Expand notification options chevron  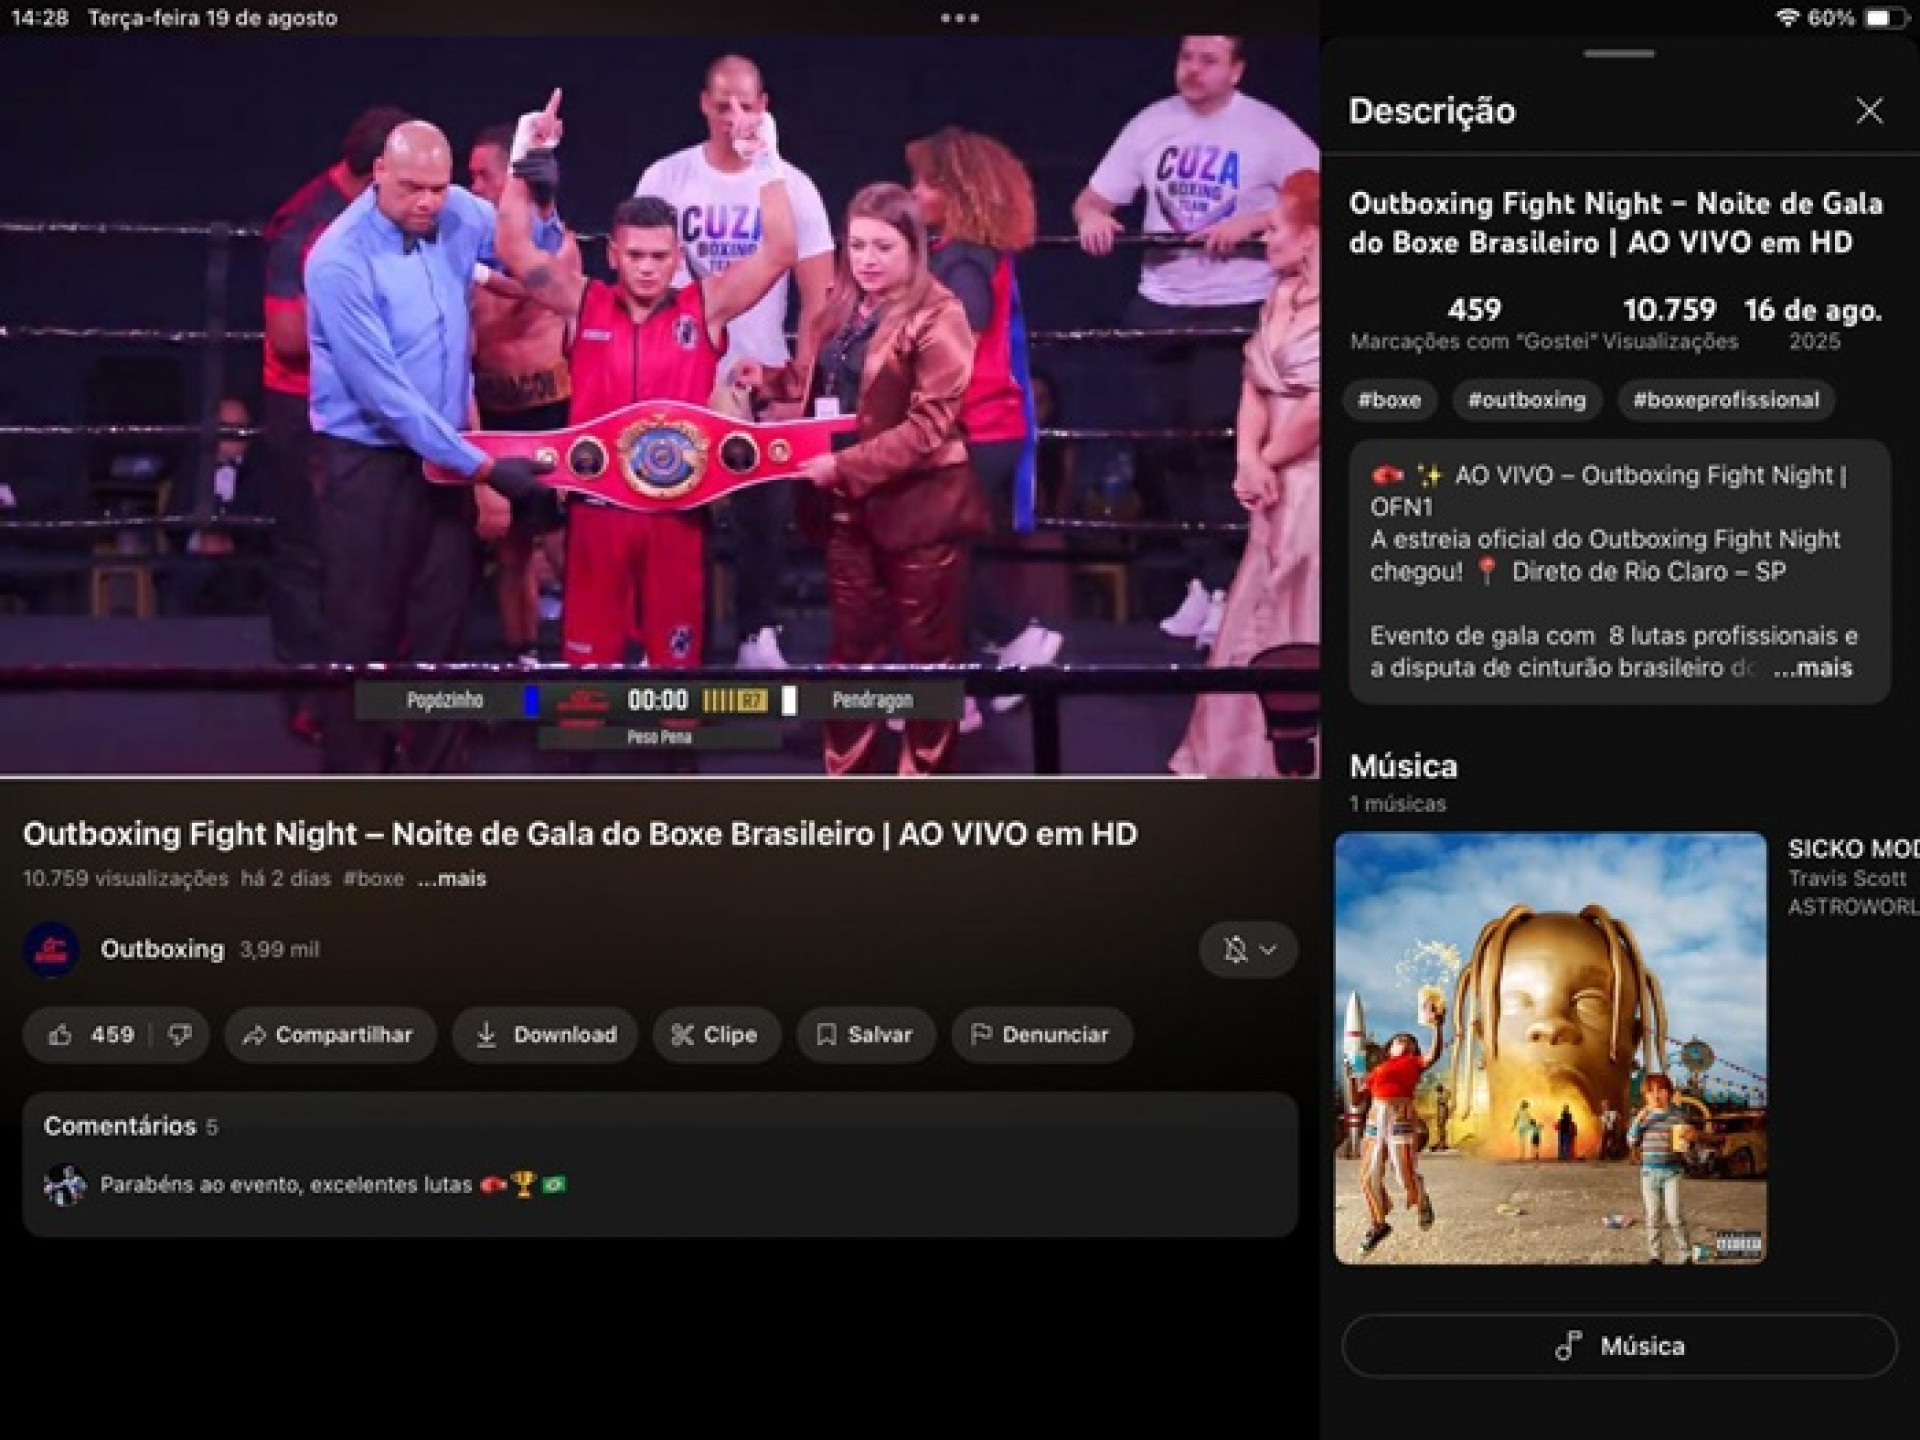pos(1269,949)
